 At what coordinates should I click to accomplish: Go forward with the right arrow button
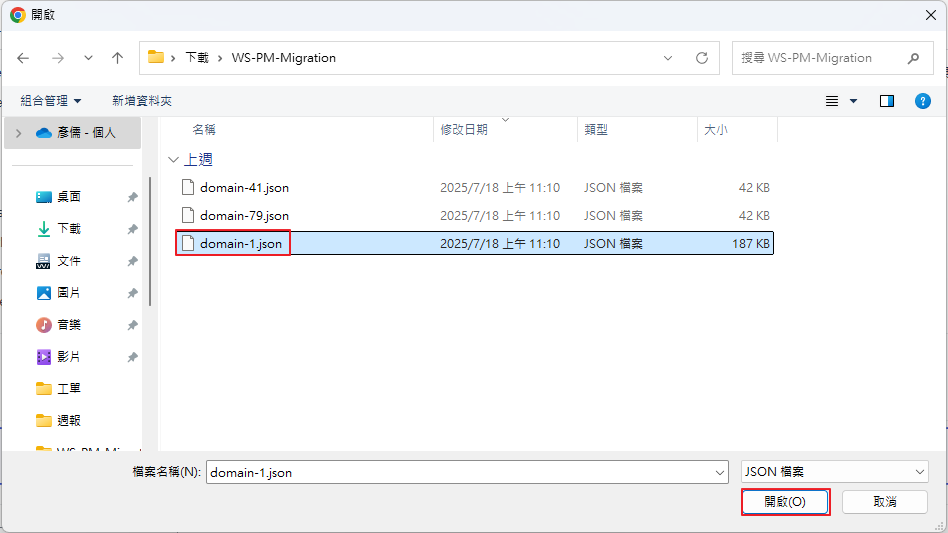(x=57, y=58)
